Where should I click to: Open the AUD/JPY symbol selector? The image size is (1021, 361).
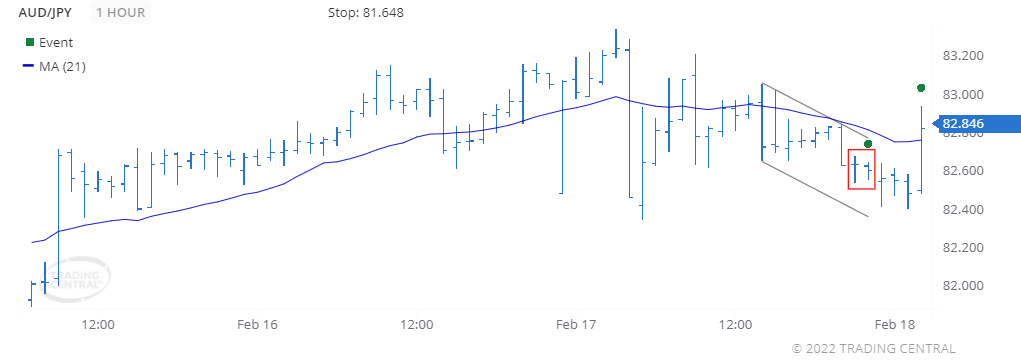[x=46, y=12]
